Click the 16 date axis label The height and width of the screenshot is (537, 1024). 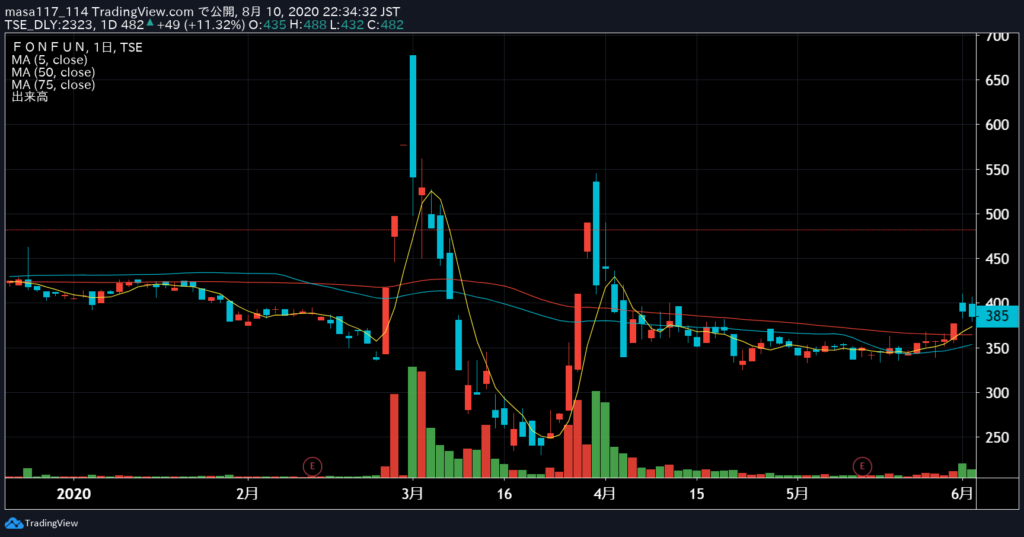504,493
